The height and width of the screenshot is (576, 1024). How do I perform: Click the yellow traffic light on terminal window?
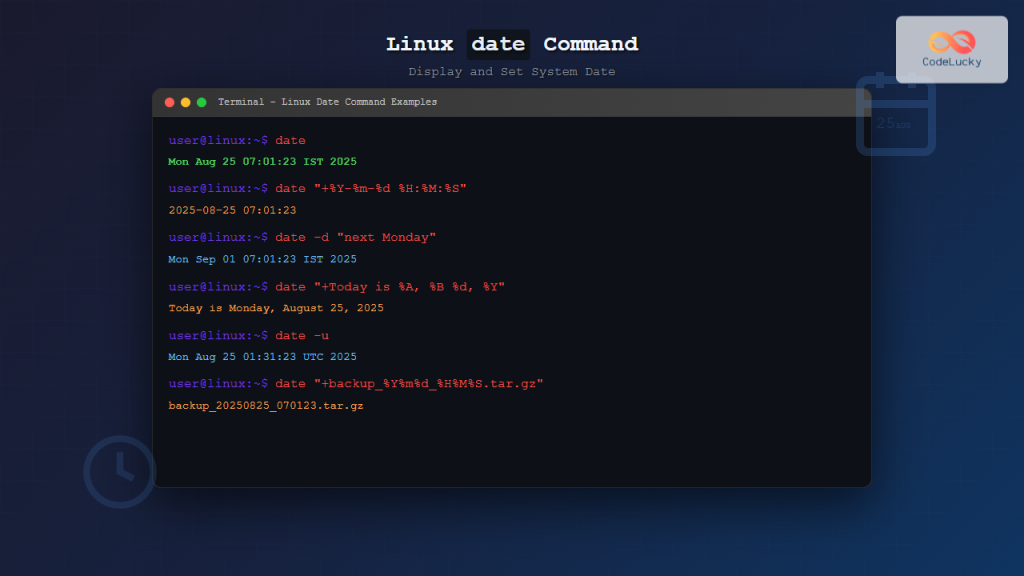click(x=185, y=101)
